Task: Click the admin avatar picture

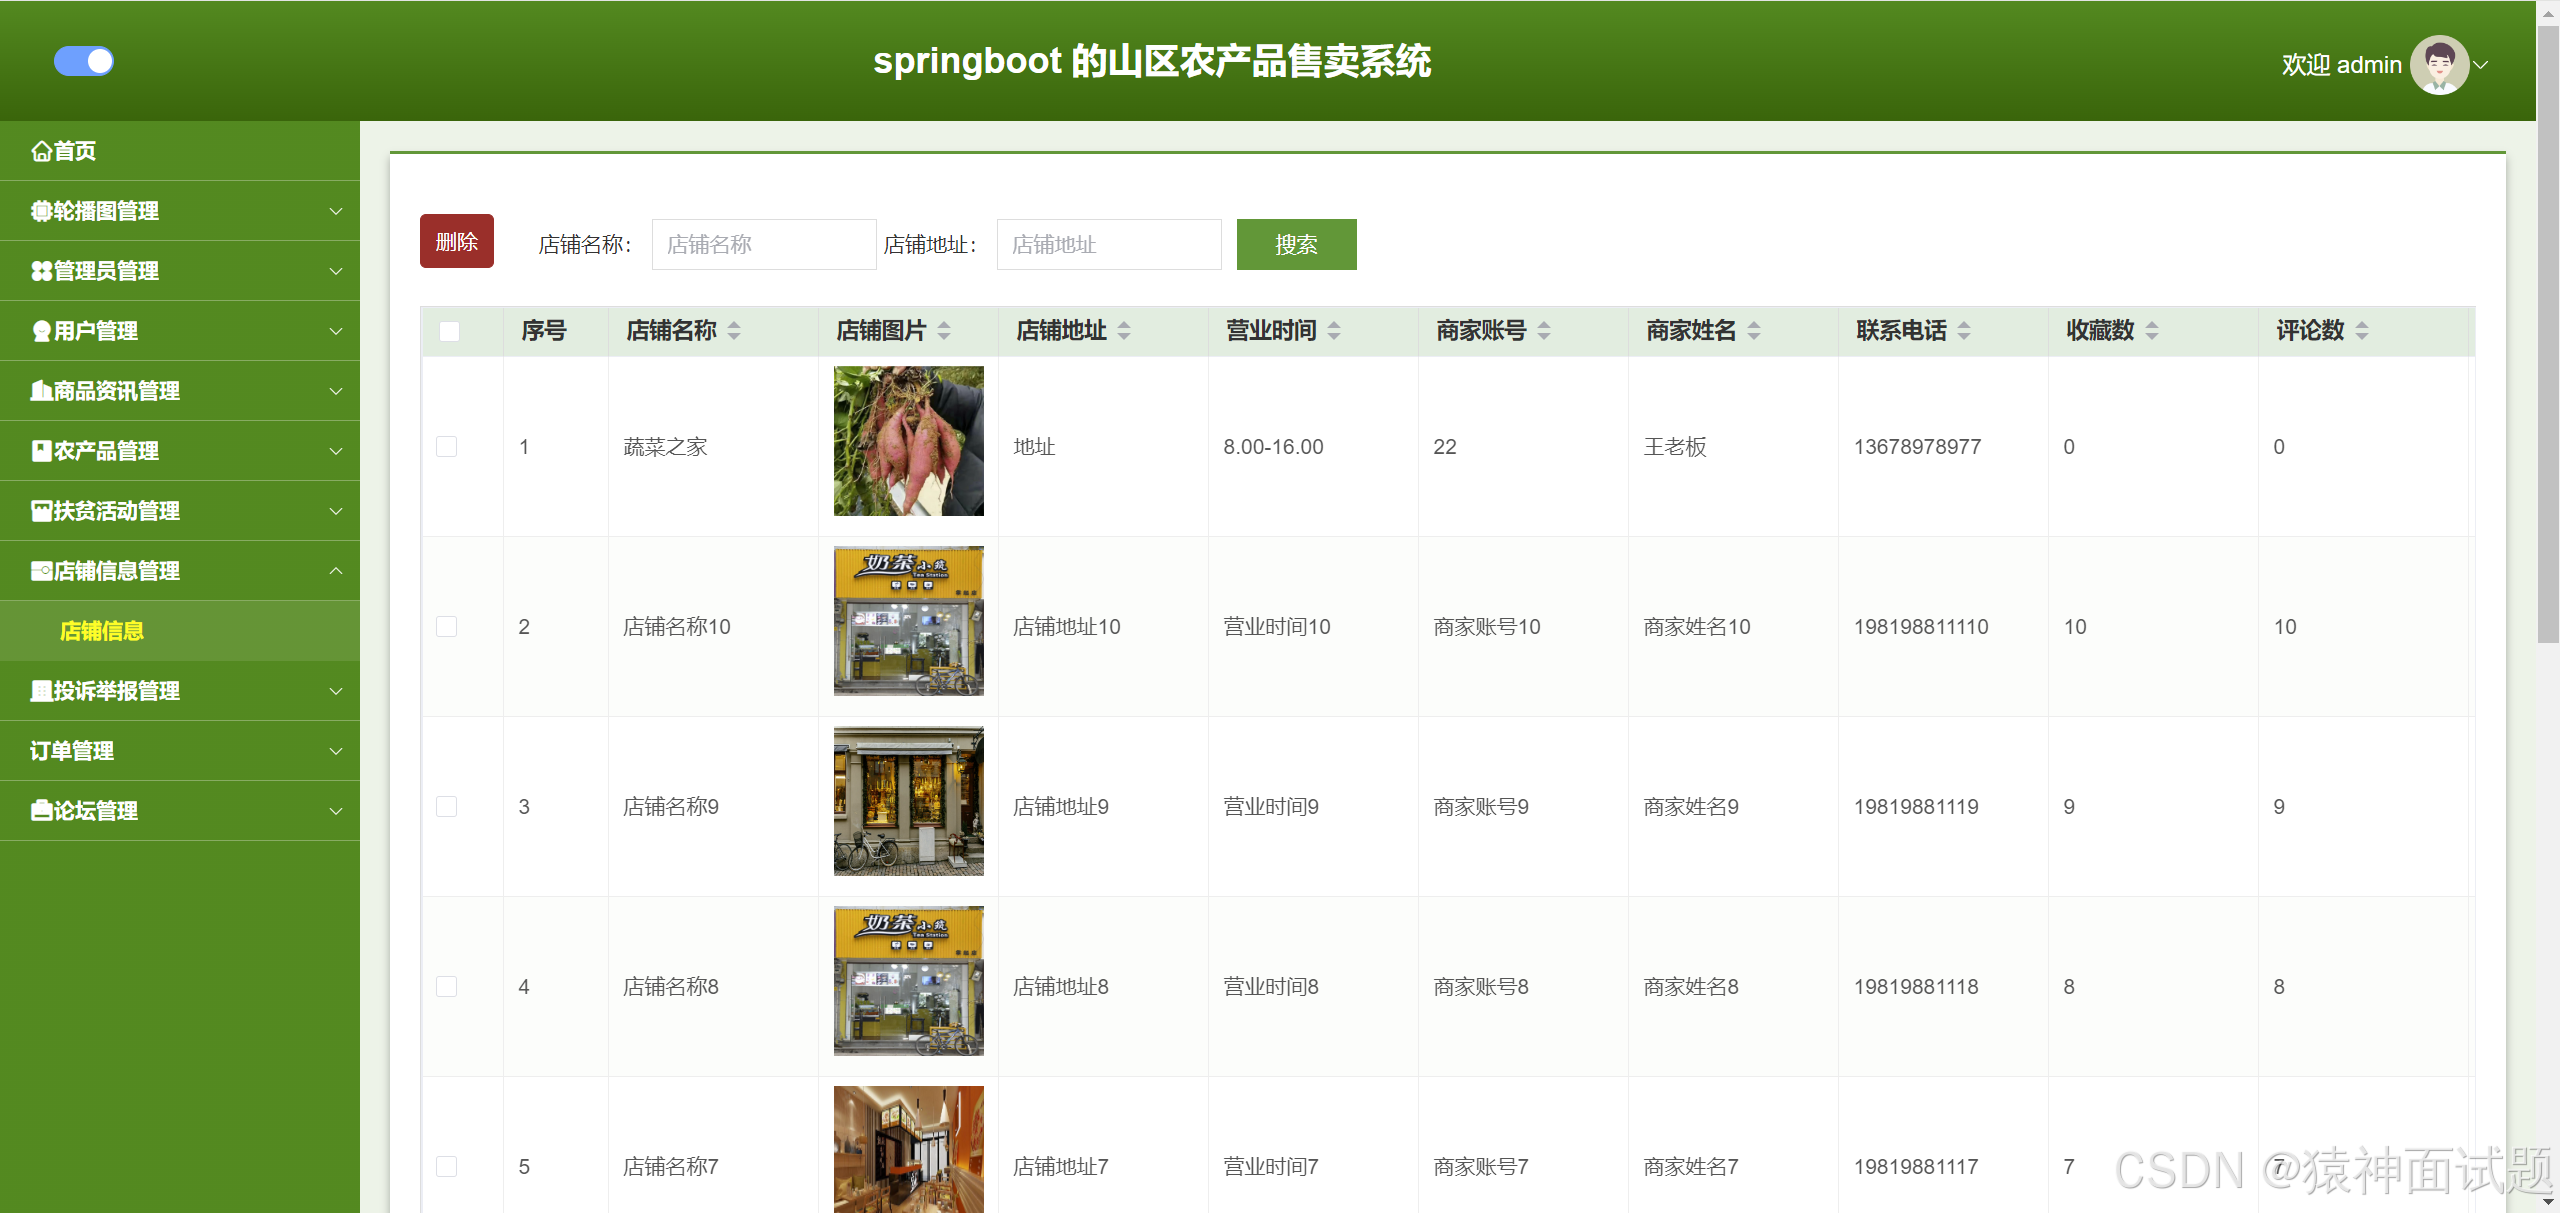Action: point(2439,65)
